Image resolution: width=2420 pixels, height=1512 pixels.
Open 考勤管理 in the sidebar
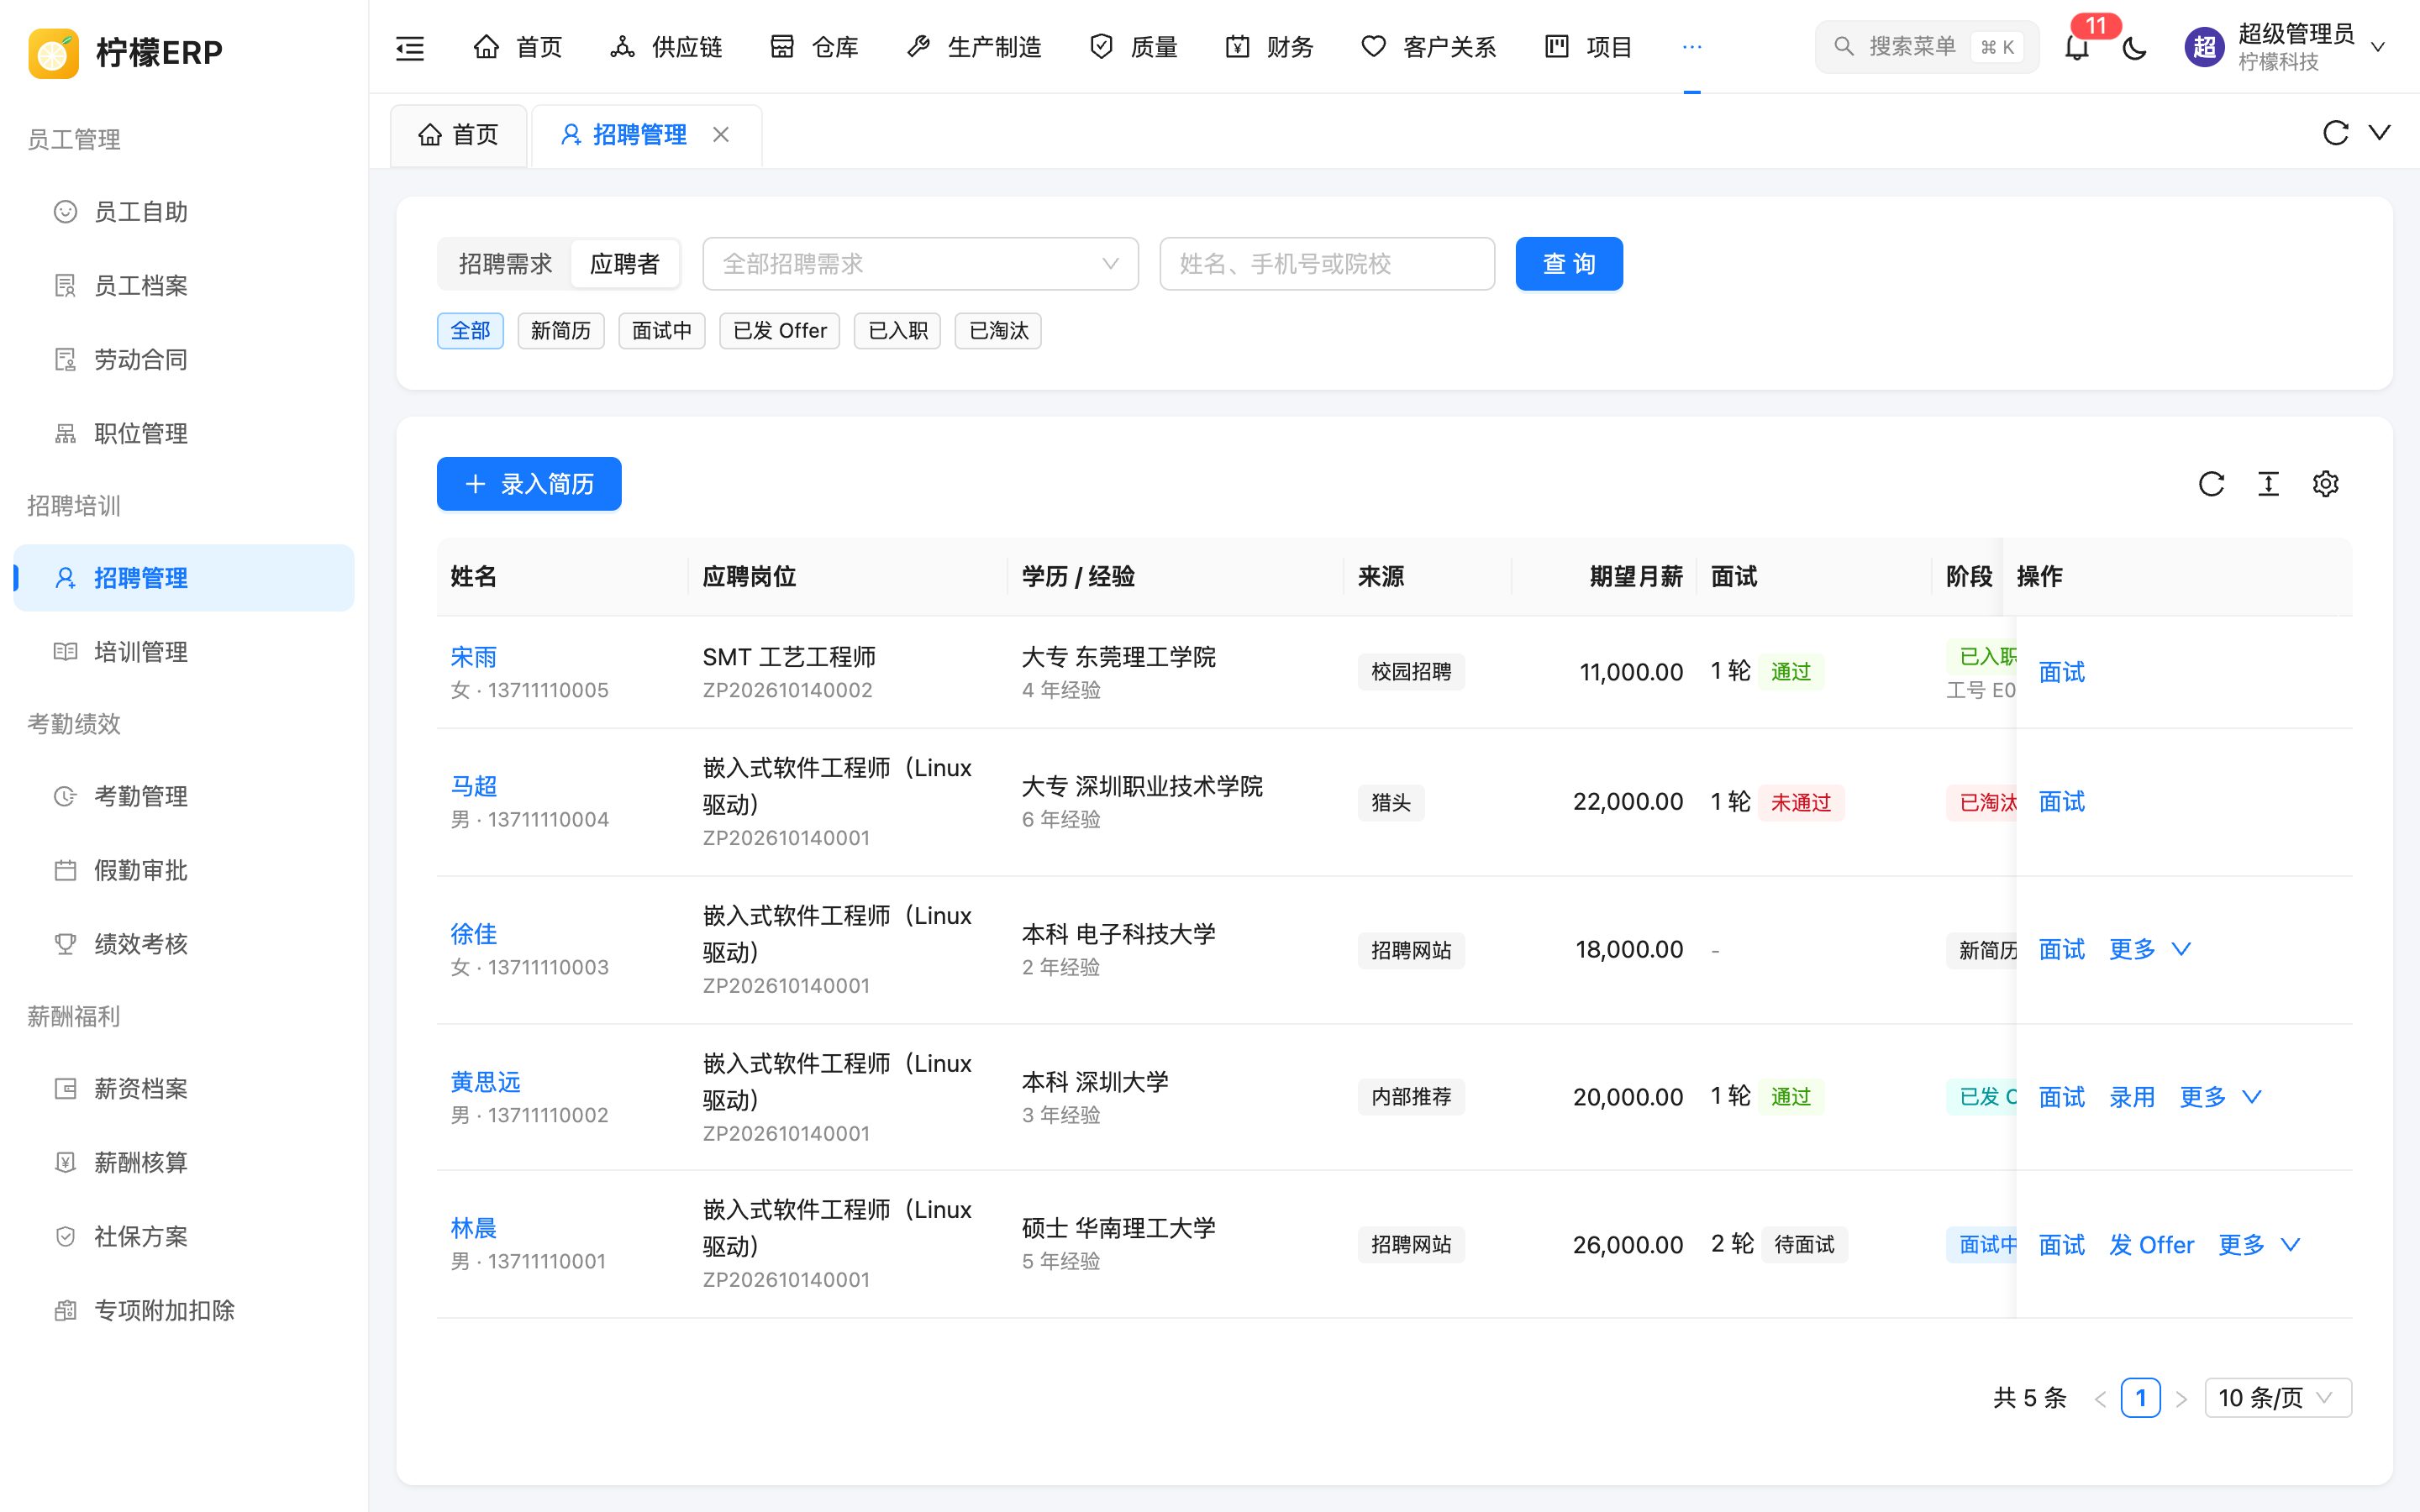(x=184, y=796)
